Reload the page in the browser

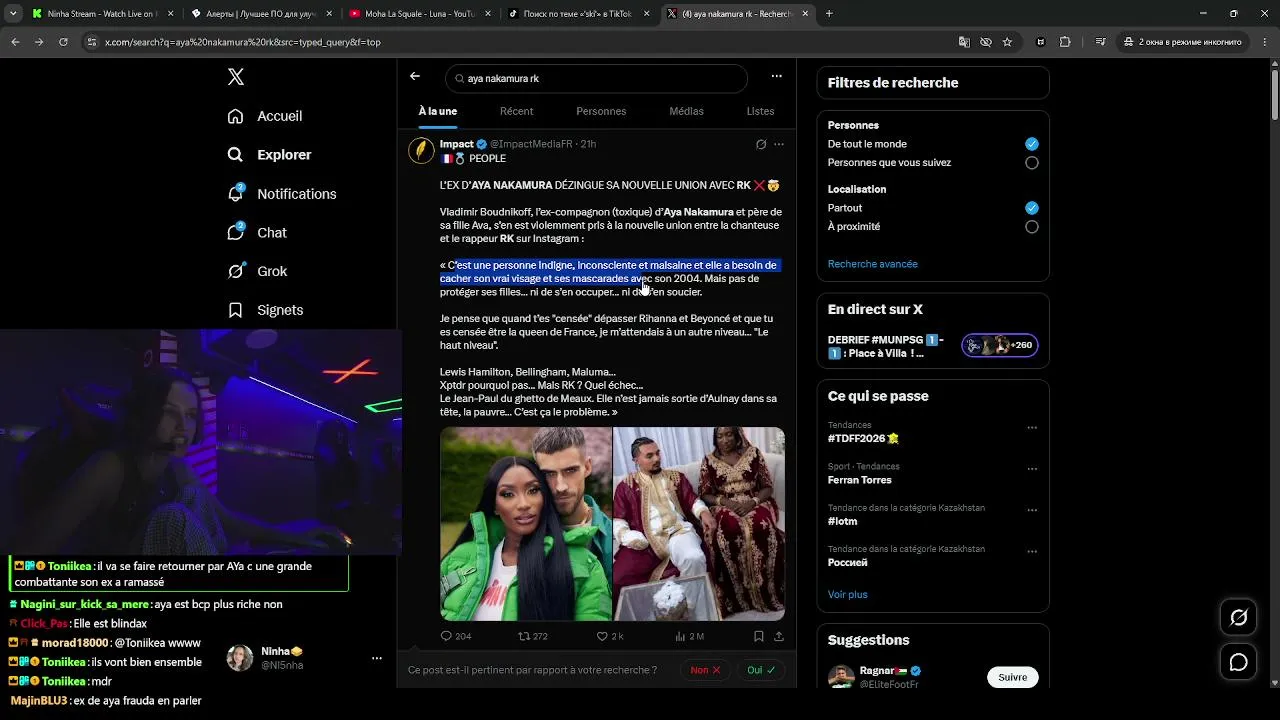coord(63,42)
